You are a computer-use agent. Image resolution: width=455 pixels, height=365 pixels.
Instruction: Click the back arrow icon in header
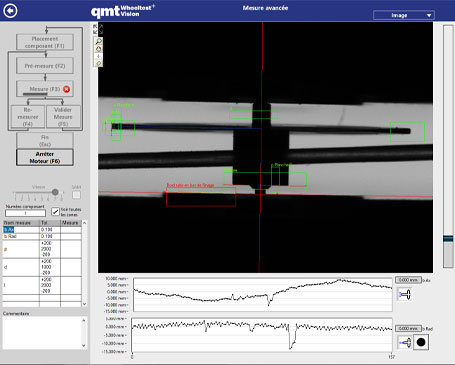point(10,11)
